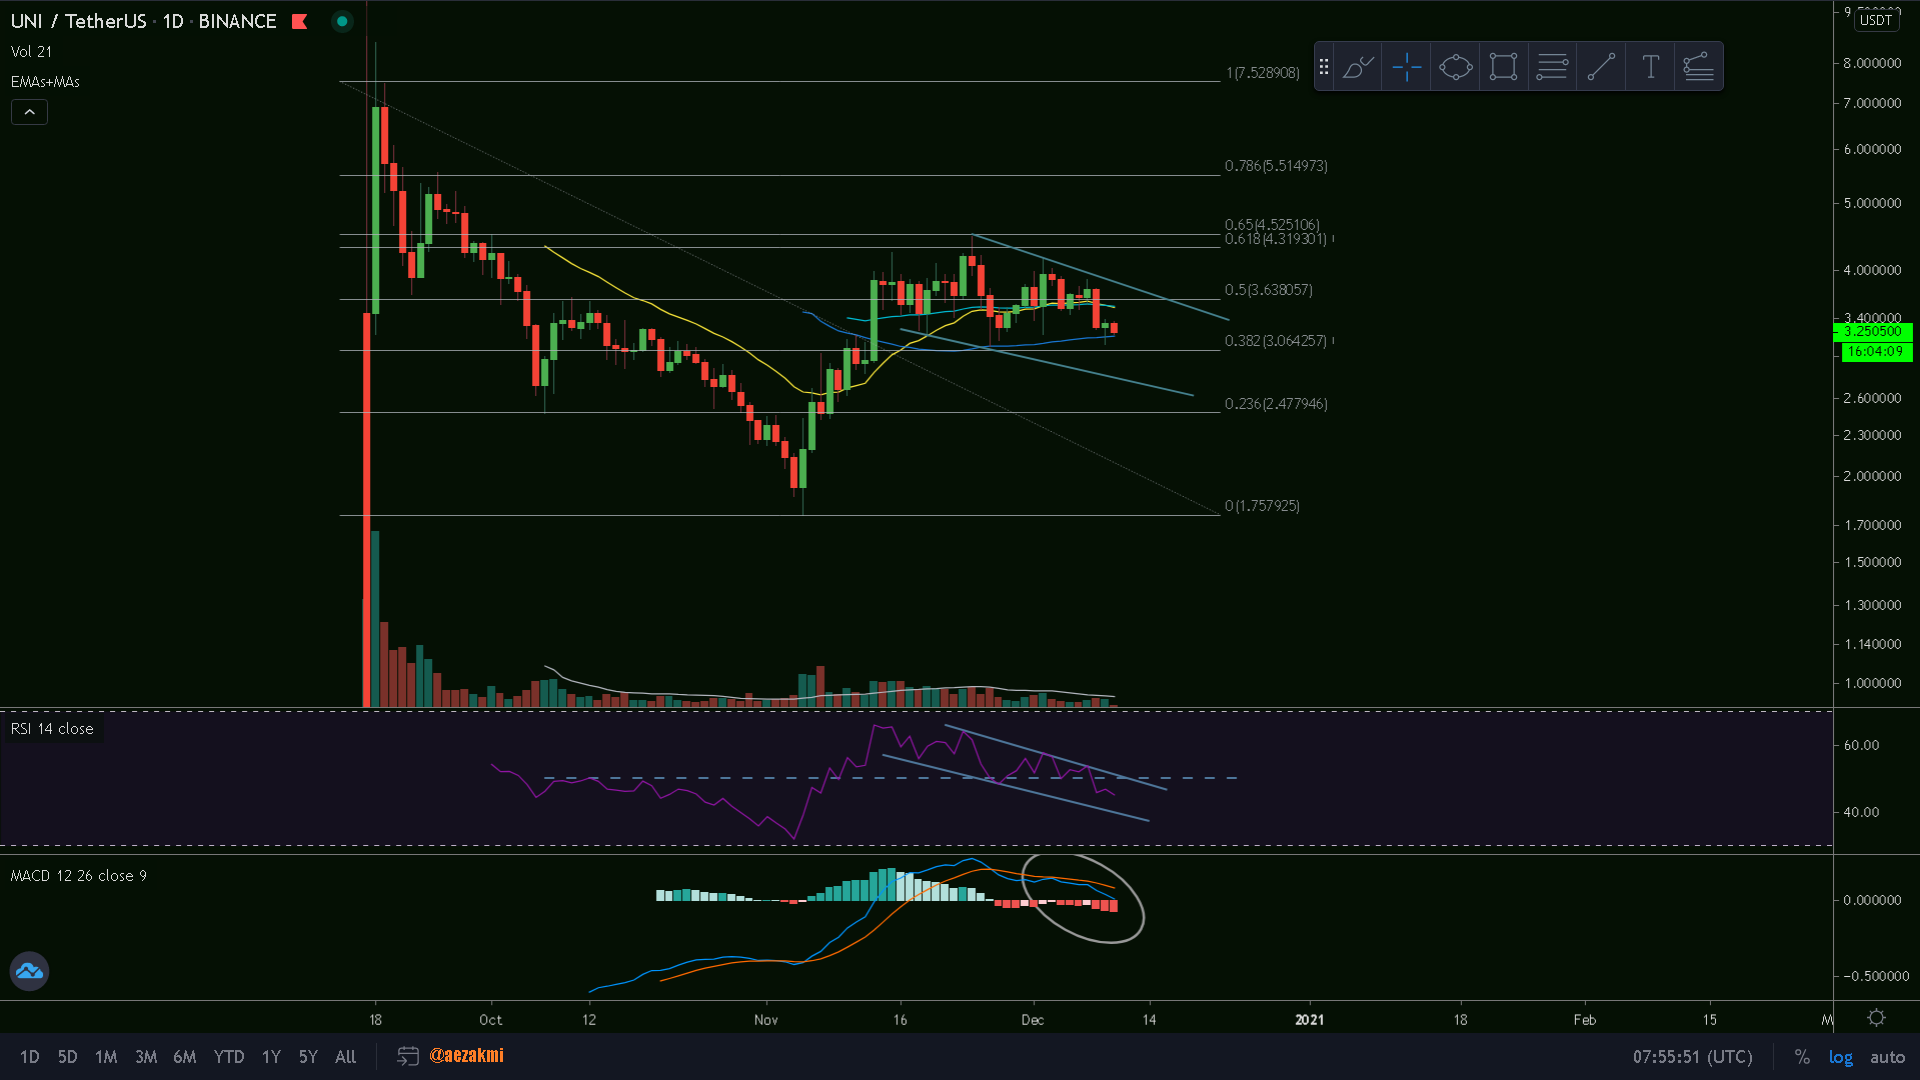Viewport: 1920px width, 1080px height.
Task: Select the Brush drawing tool
Action: point(1357,67)
